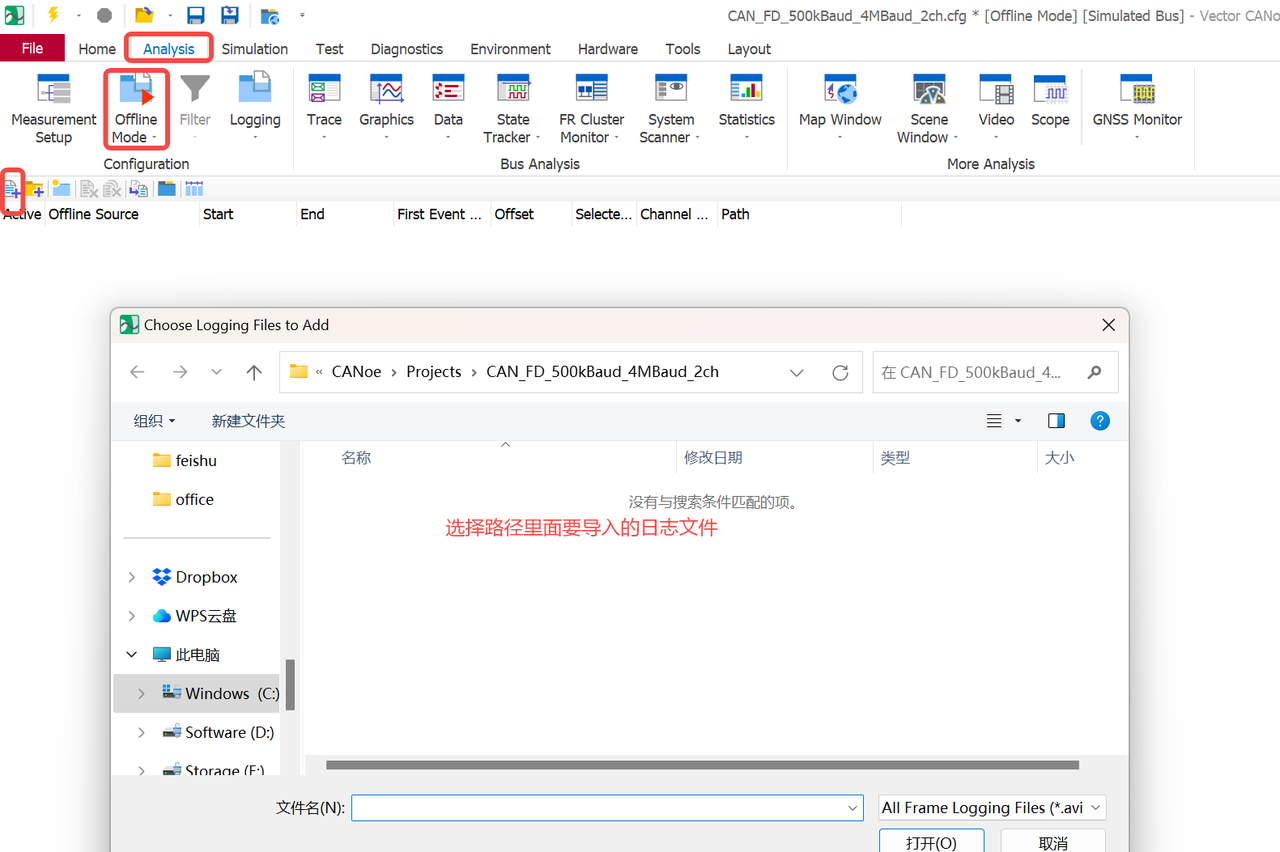This screenshot has height=852, width=1280.
Task: Expand the Software (D:) drive node
Action: click(140, 732)
